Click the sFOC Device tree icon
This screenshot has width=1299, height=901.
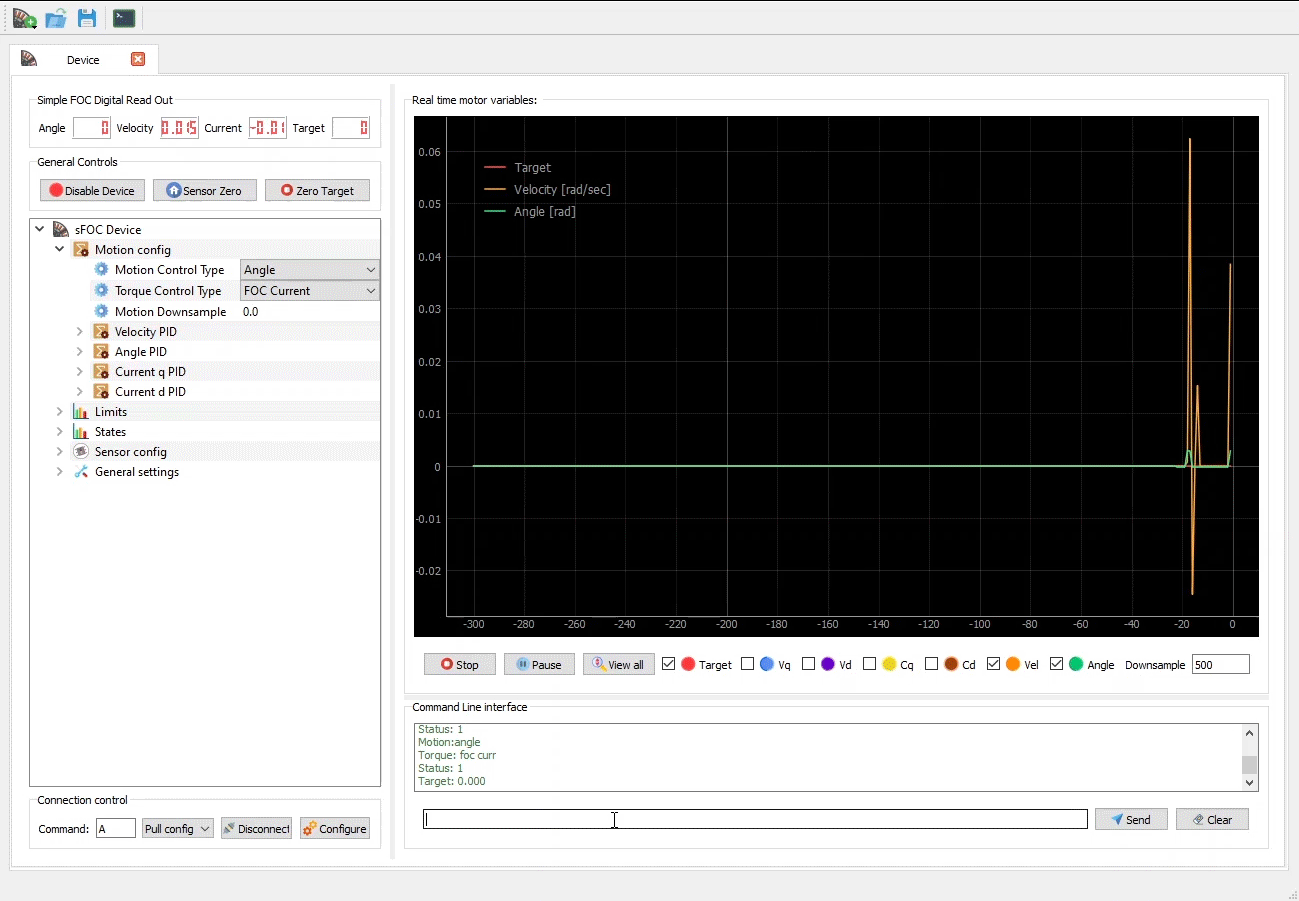click(61, 230)
